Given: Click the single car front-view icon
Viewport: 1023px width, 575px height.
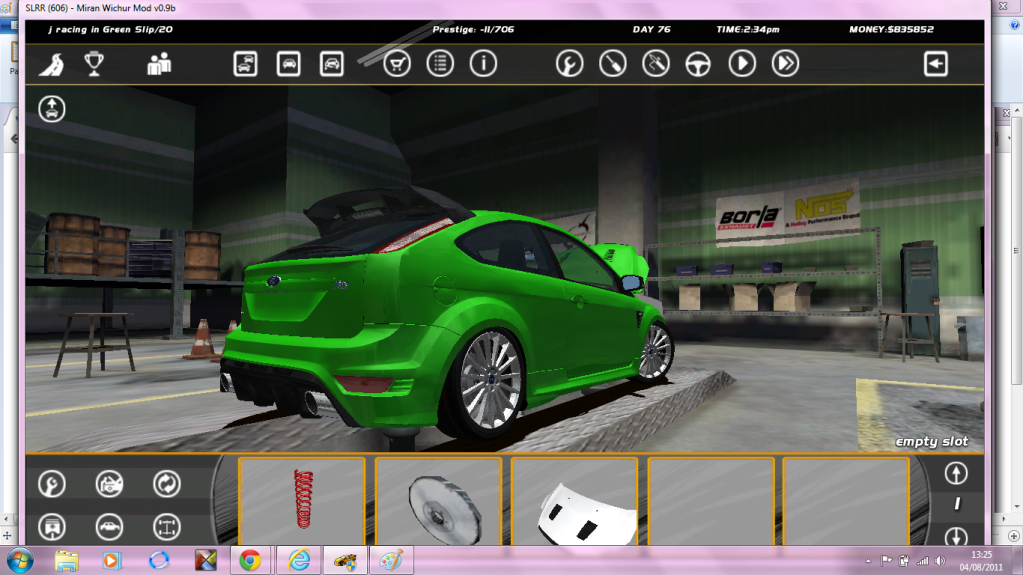Looking at the screenshot, I should click(288, 64).
